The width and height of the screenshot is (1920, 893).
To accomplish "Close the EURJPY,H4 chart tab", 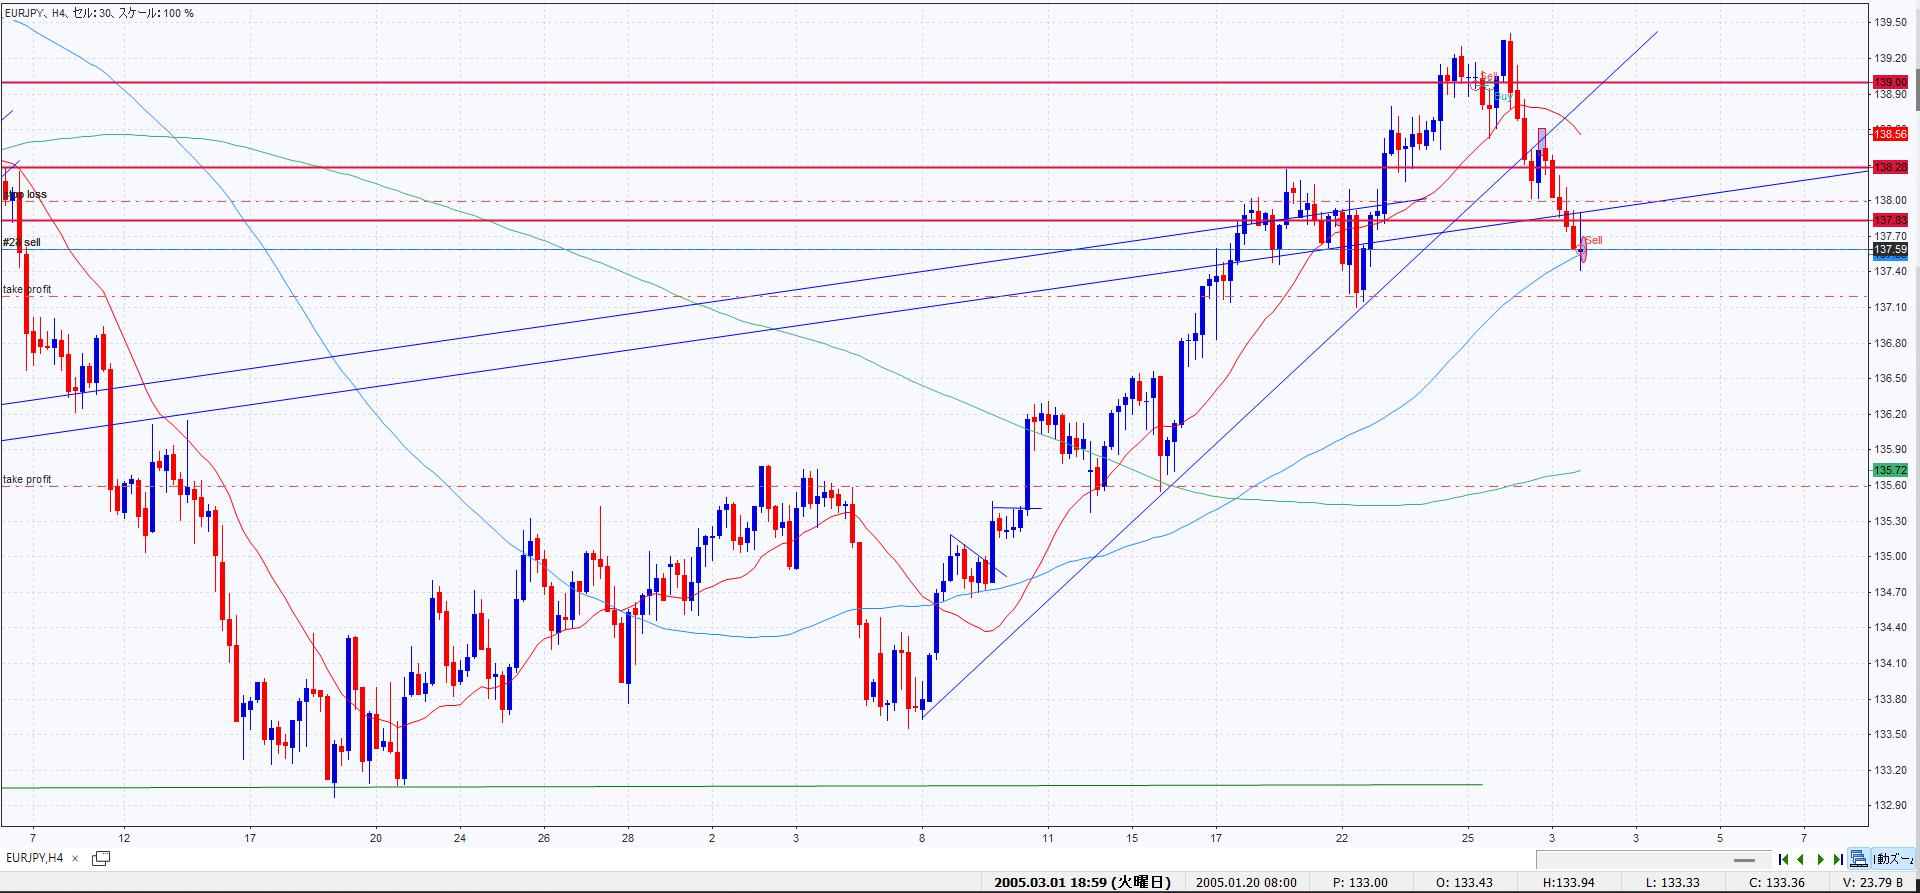I will [75, 858].
